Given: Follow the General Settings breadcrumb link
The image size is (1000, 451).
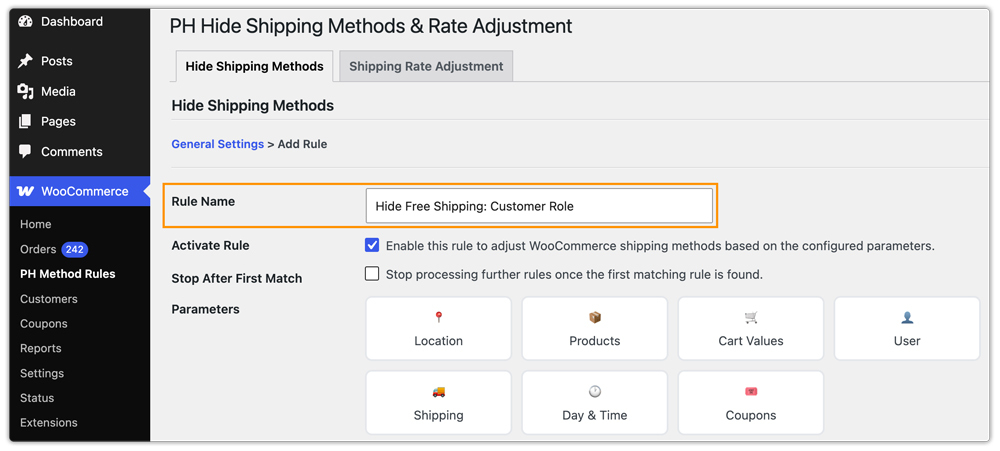Looking at the screenshot, I should pyautogui.click(x=217, y=144).
